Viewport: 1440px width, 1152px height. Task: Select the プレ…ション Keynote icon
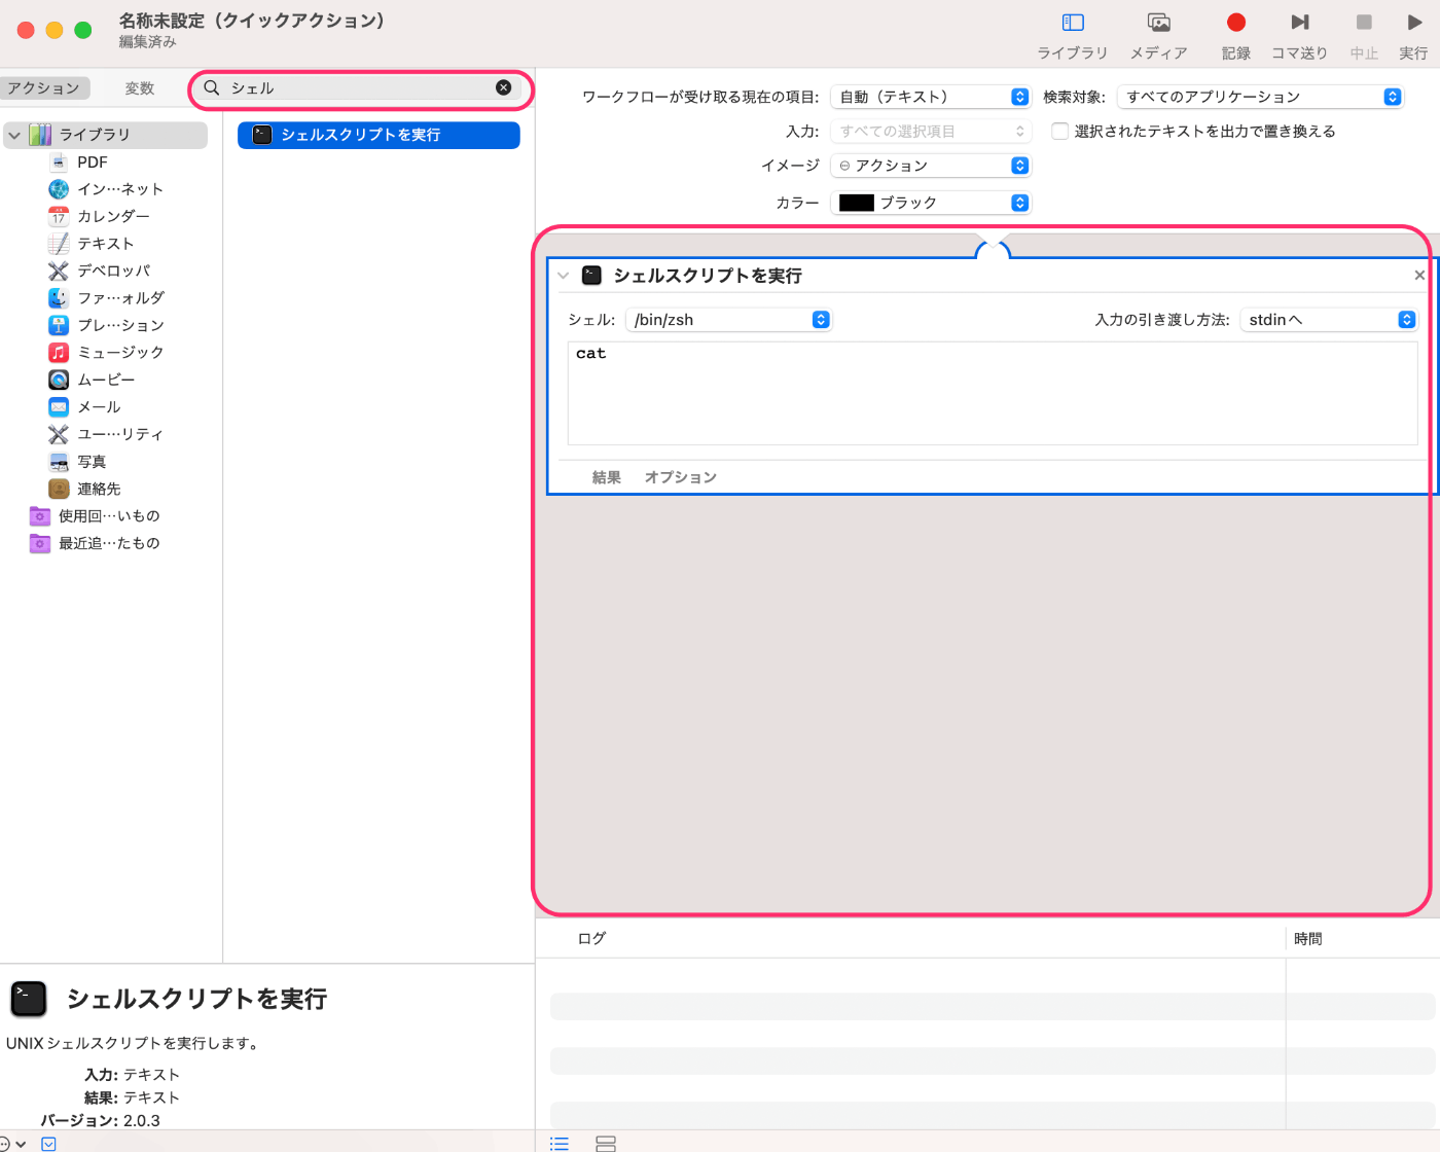point(59,325)
